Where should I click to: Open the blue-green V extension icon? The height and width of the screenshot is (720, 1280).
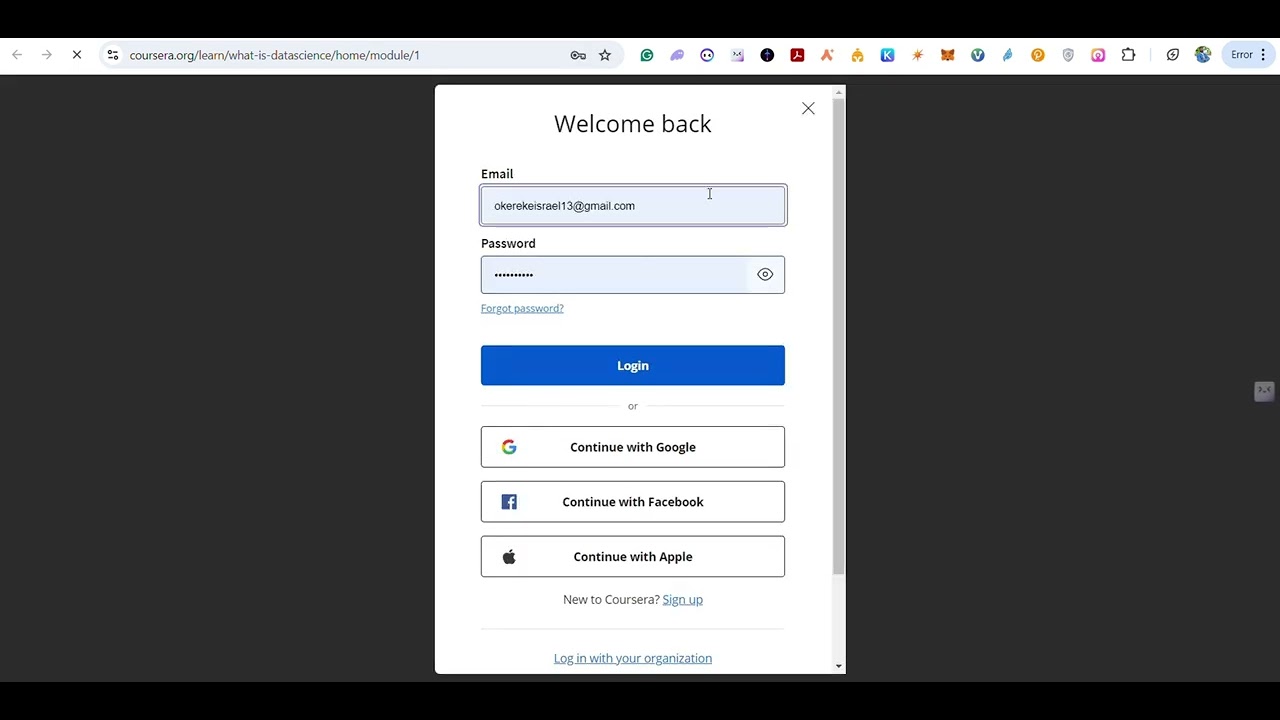977,55
